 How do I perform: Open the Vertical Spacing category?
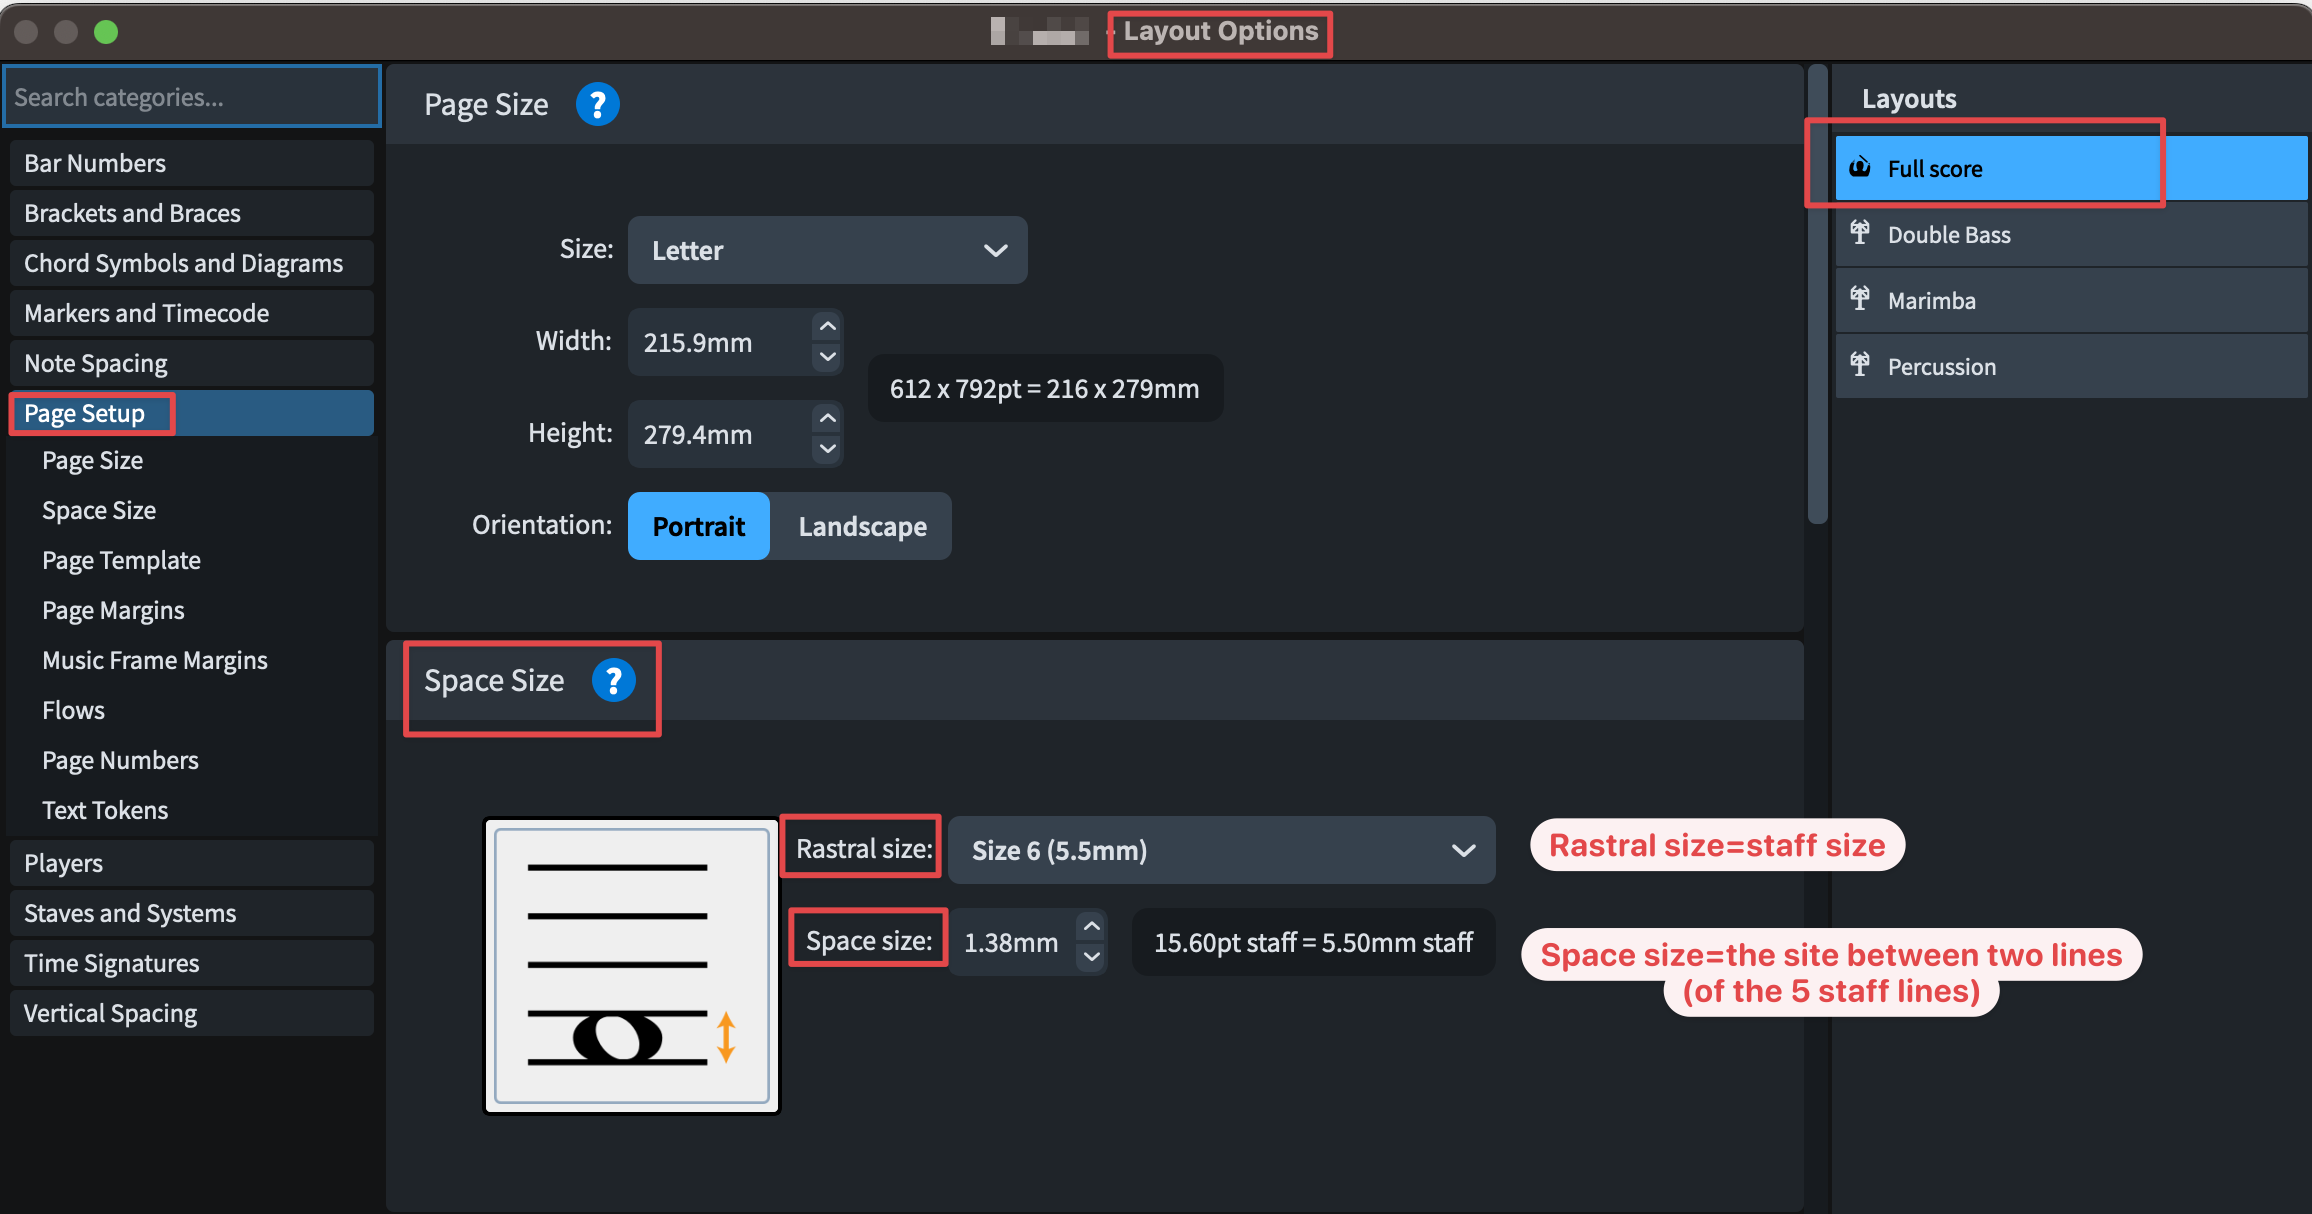point(110,1013)
